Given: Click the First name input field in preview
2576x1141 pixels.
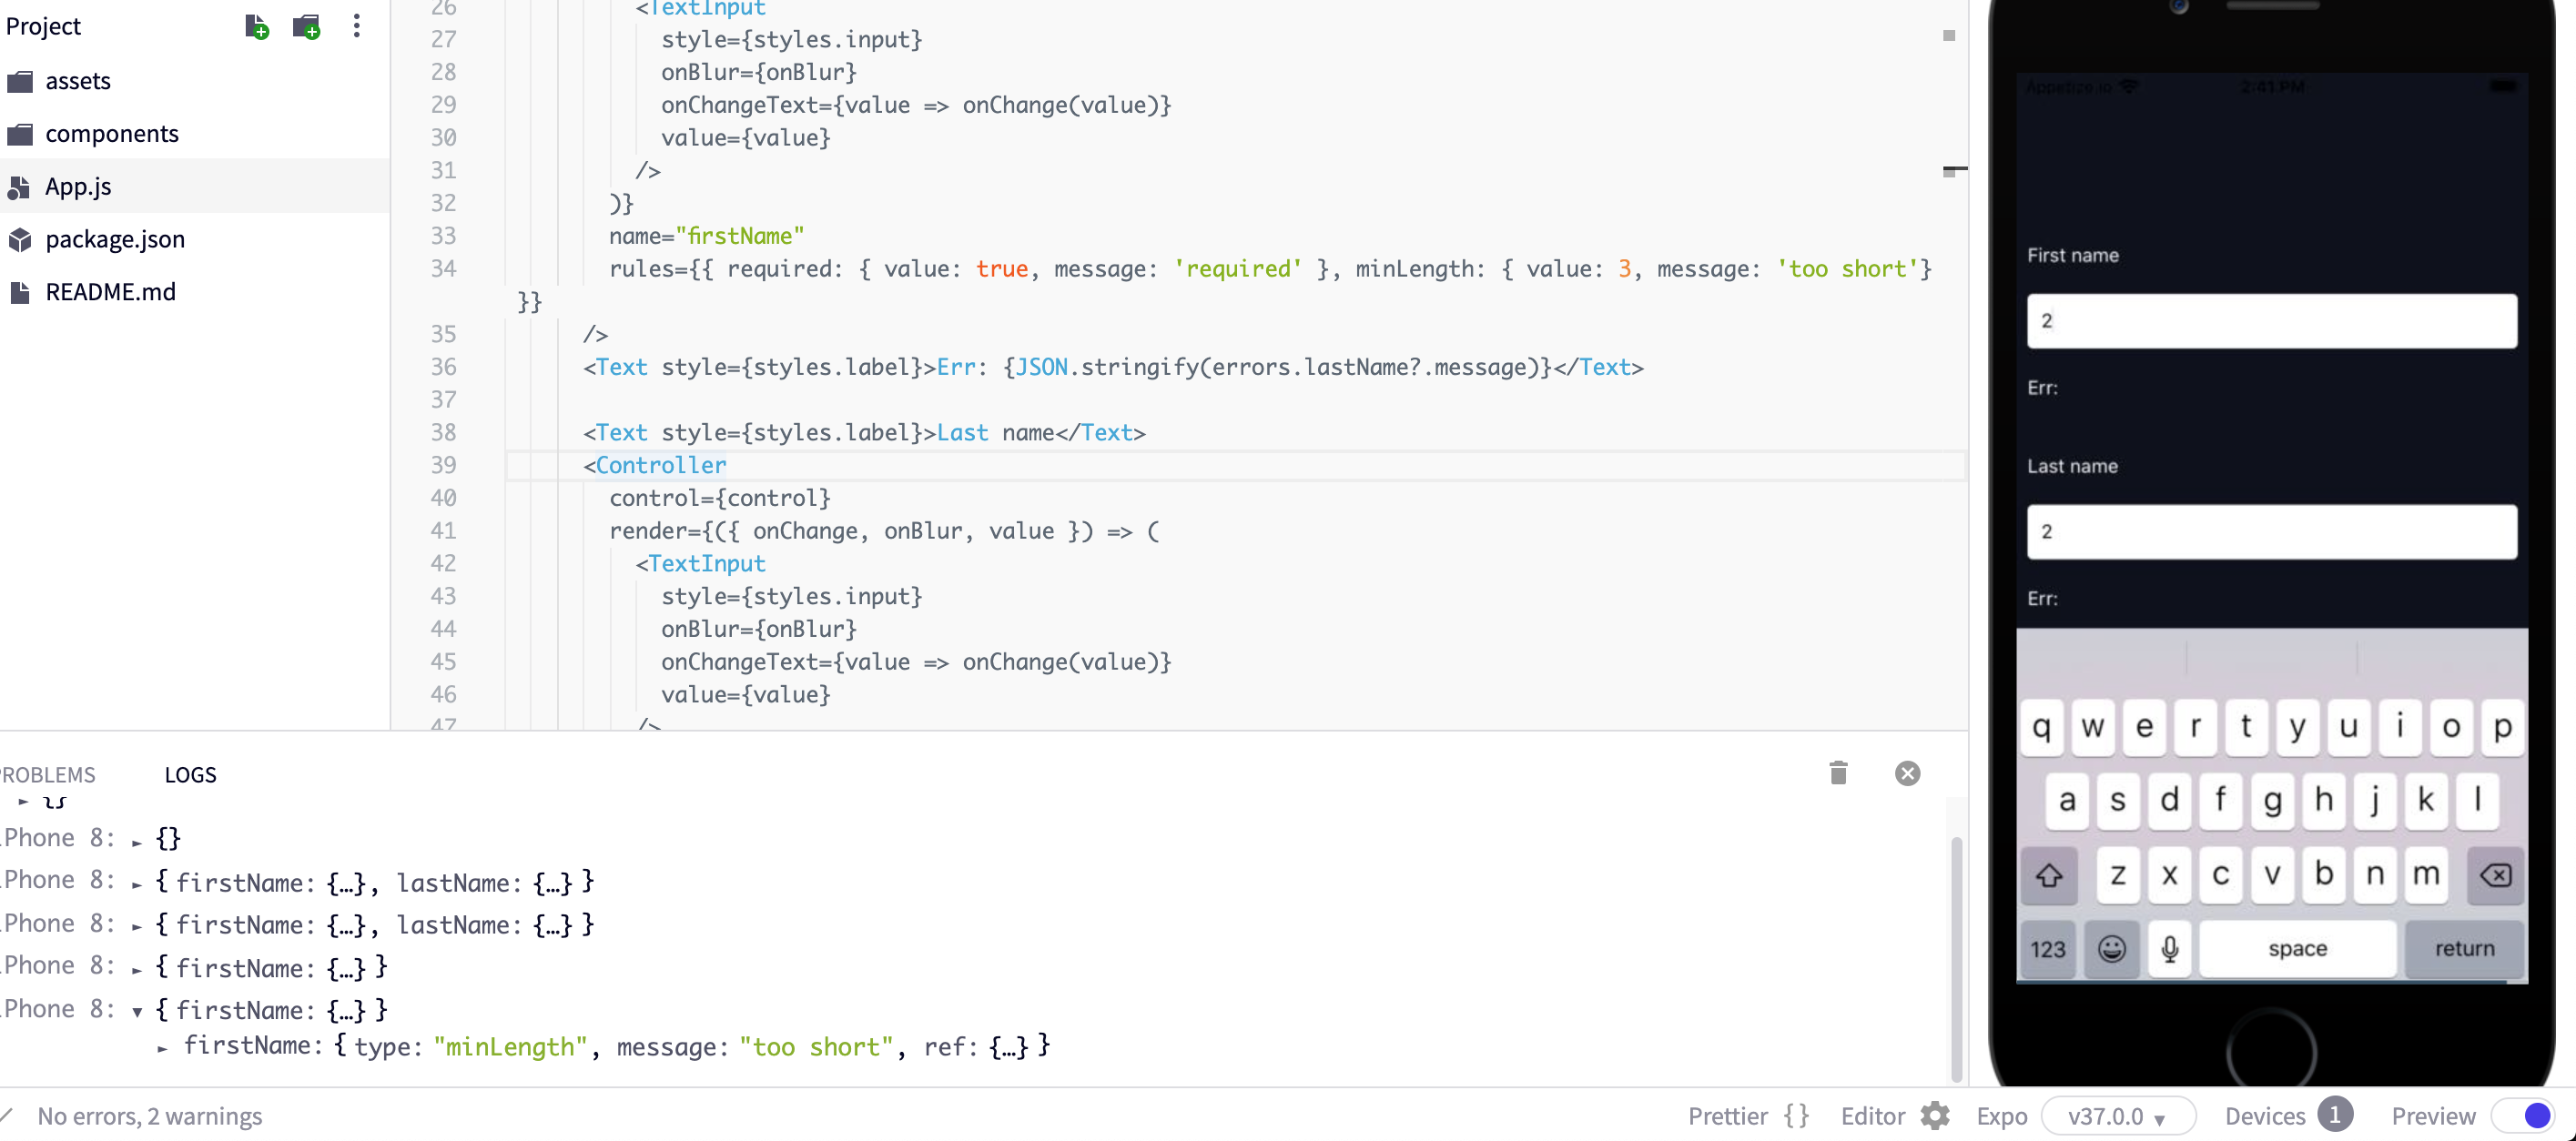Looking at the screenshot, I should tap(2271, 321).
